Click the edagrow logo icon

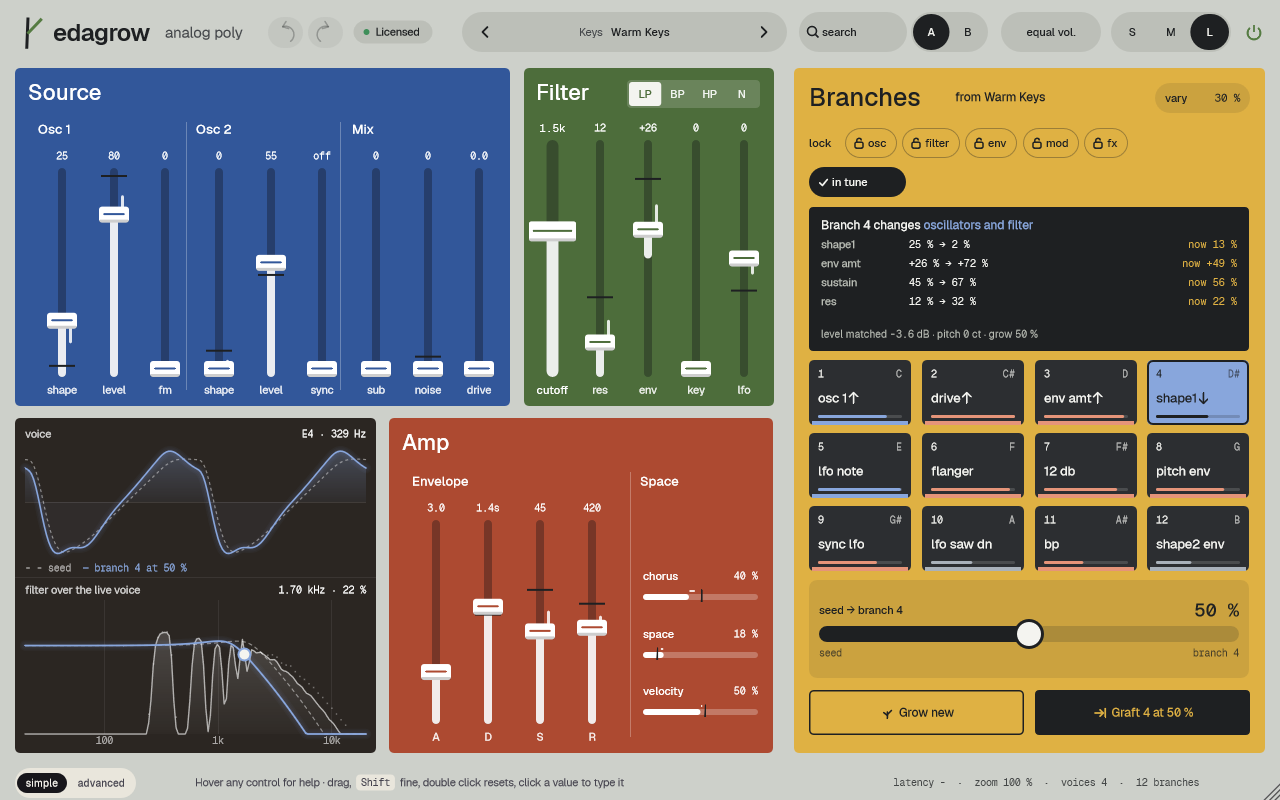(x=34, y=32)
